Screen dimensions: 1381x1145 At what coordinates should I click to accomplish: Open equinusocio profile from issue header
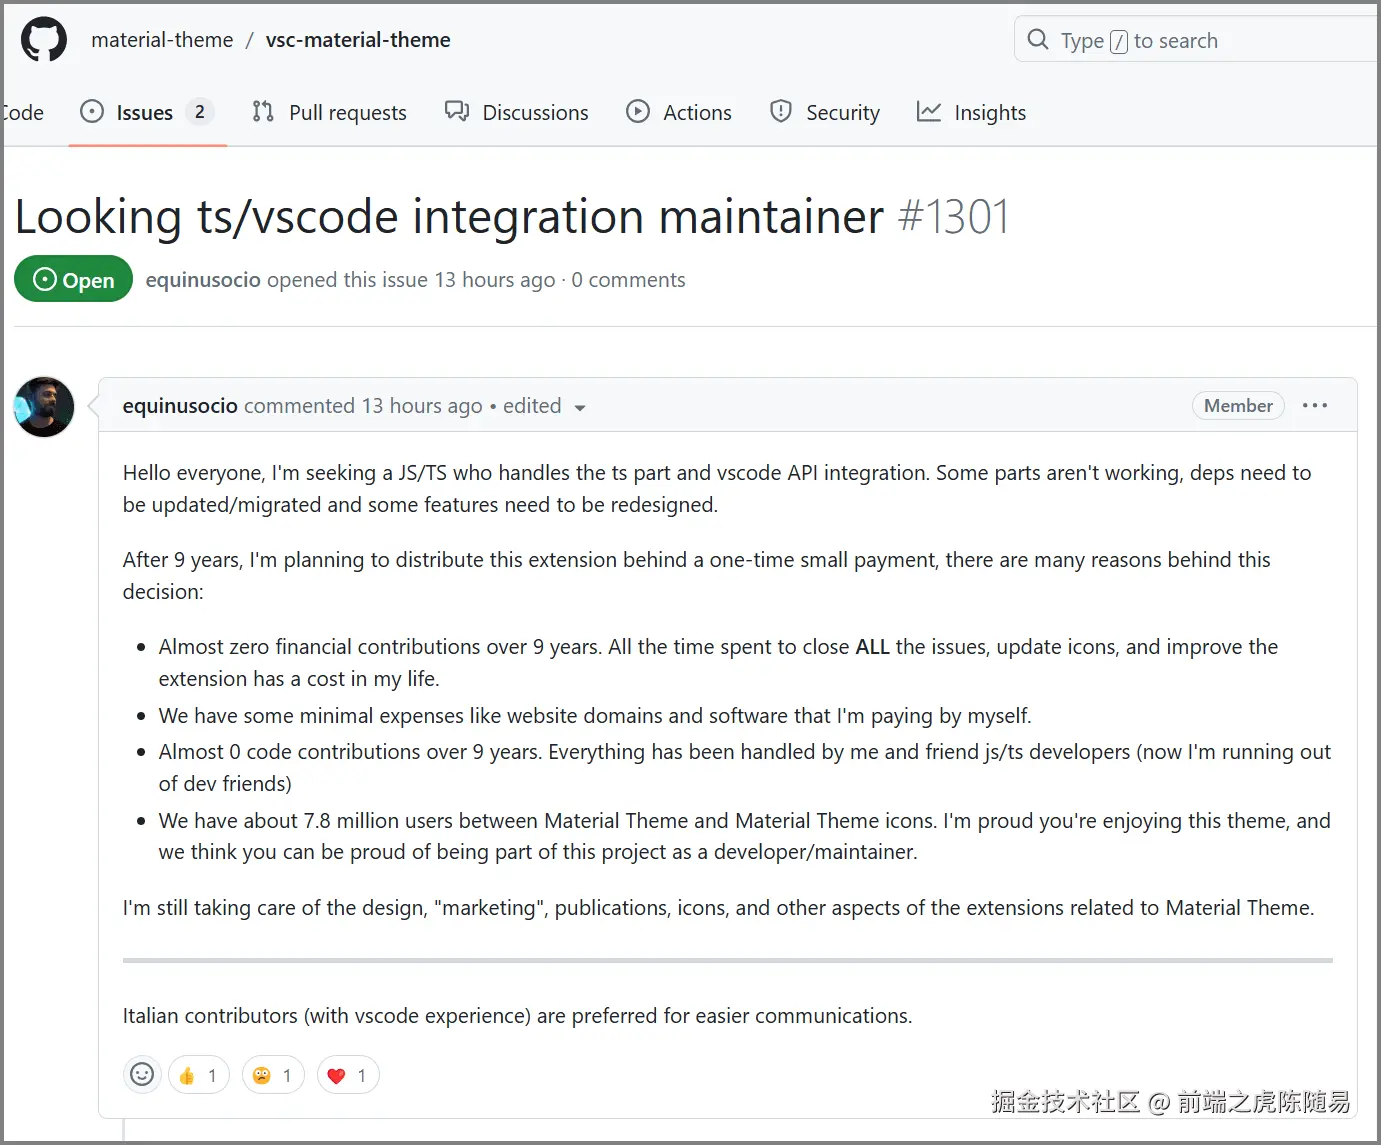click(203, 280)
